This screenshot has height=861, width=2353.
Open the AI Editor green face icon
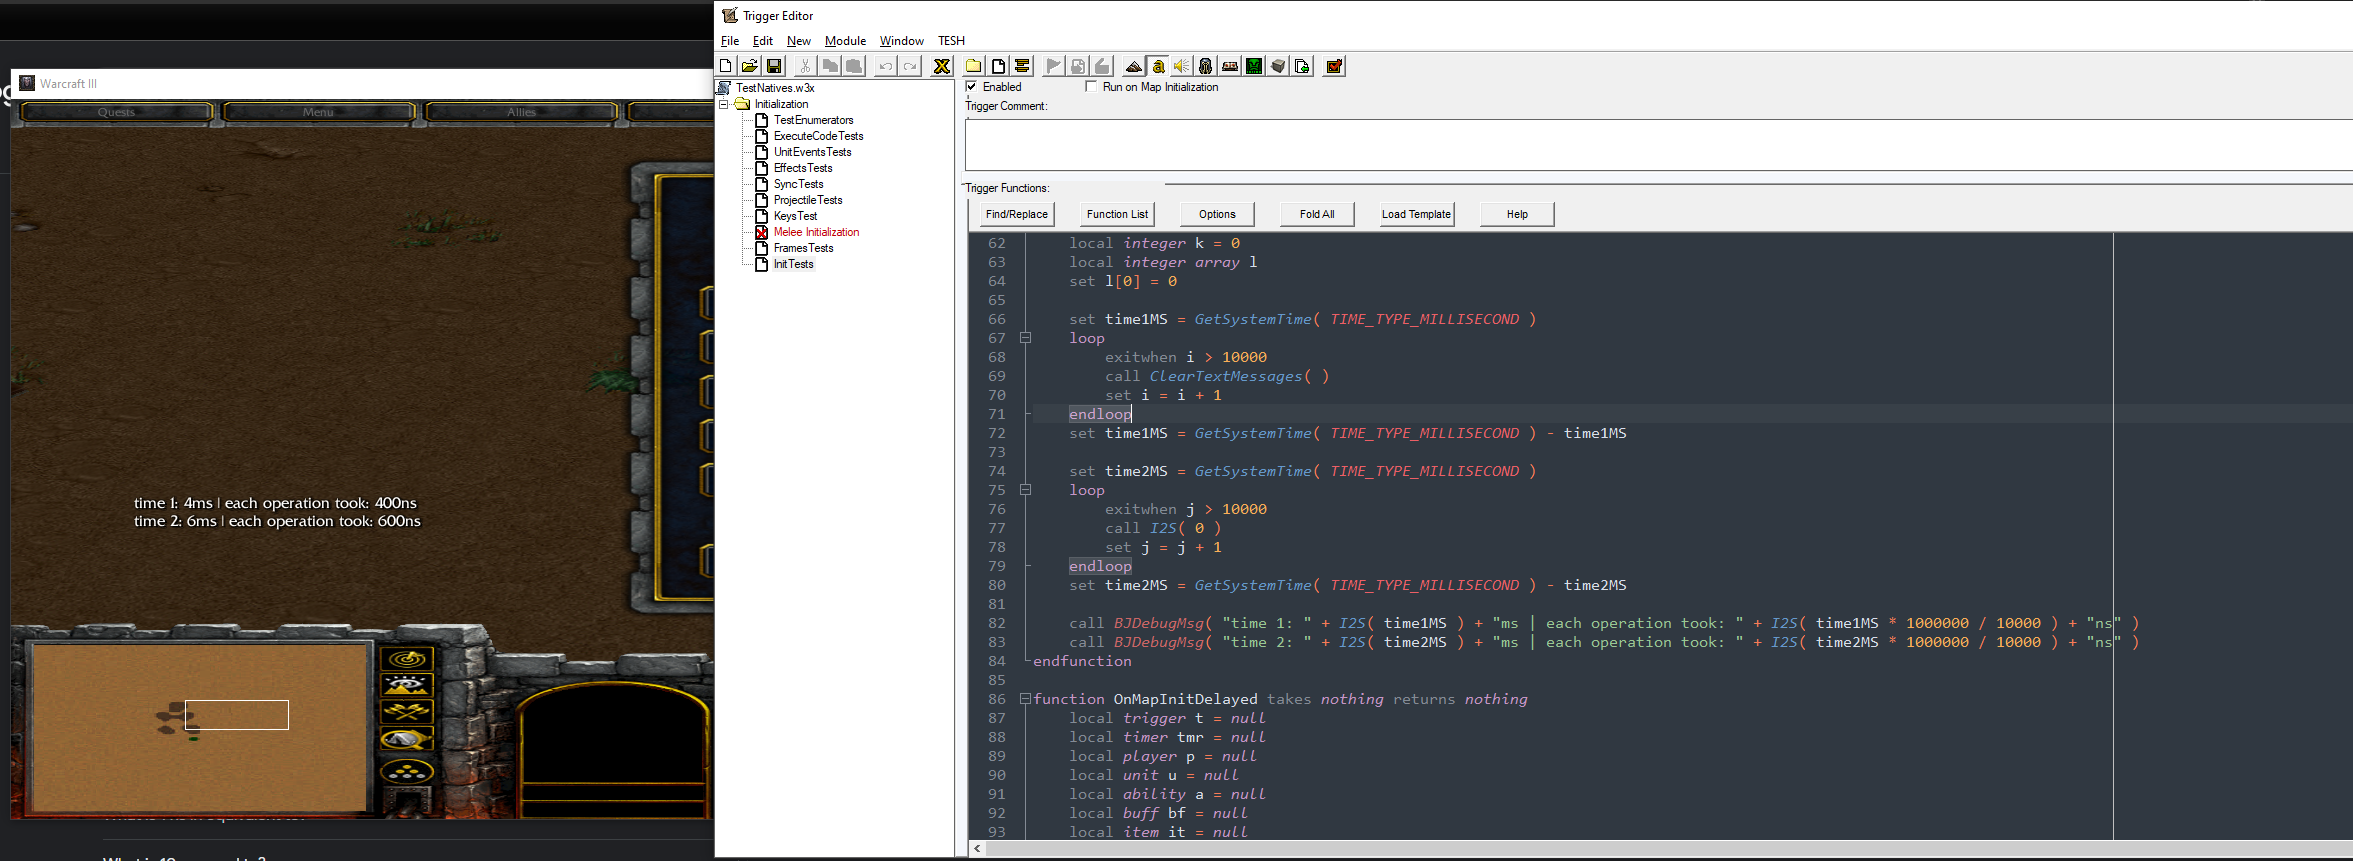[1254, 66]
